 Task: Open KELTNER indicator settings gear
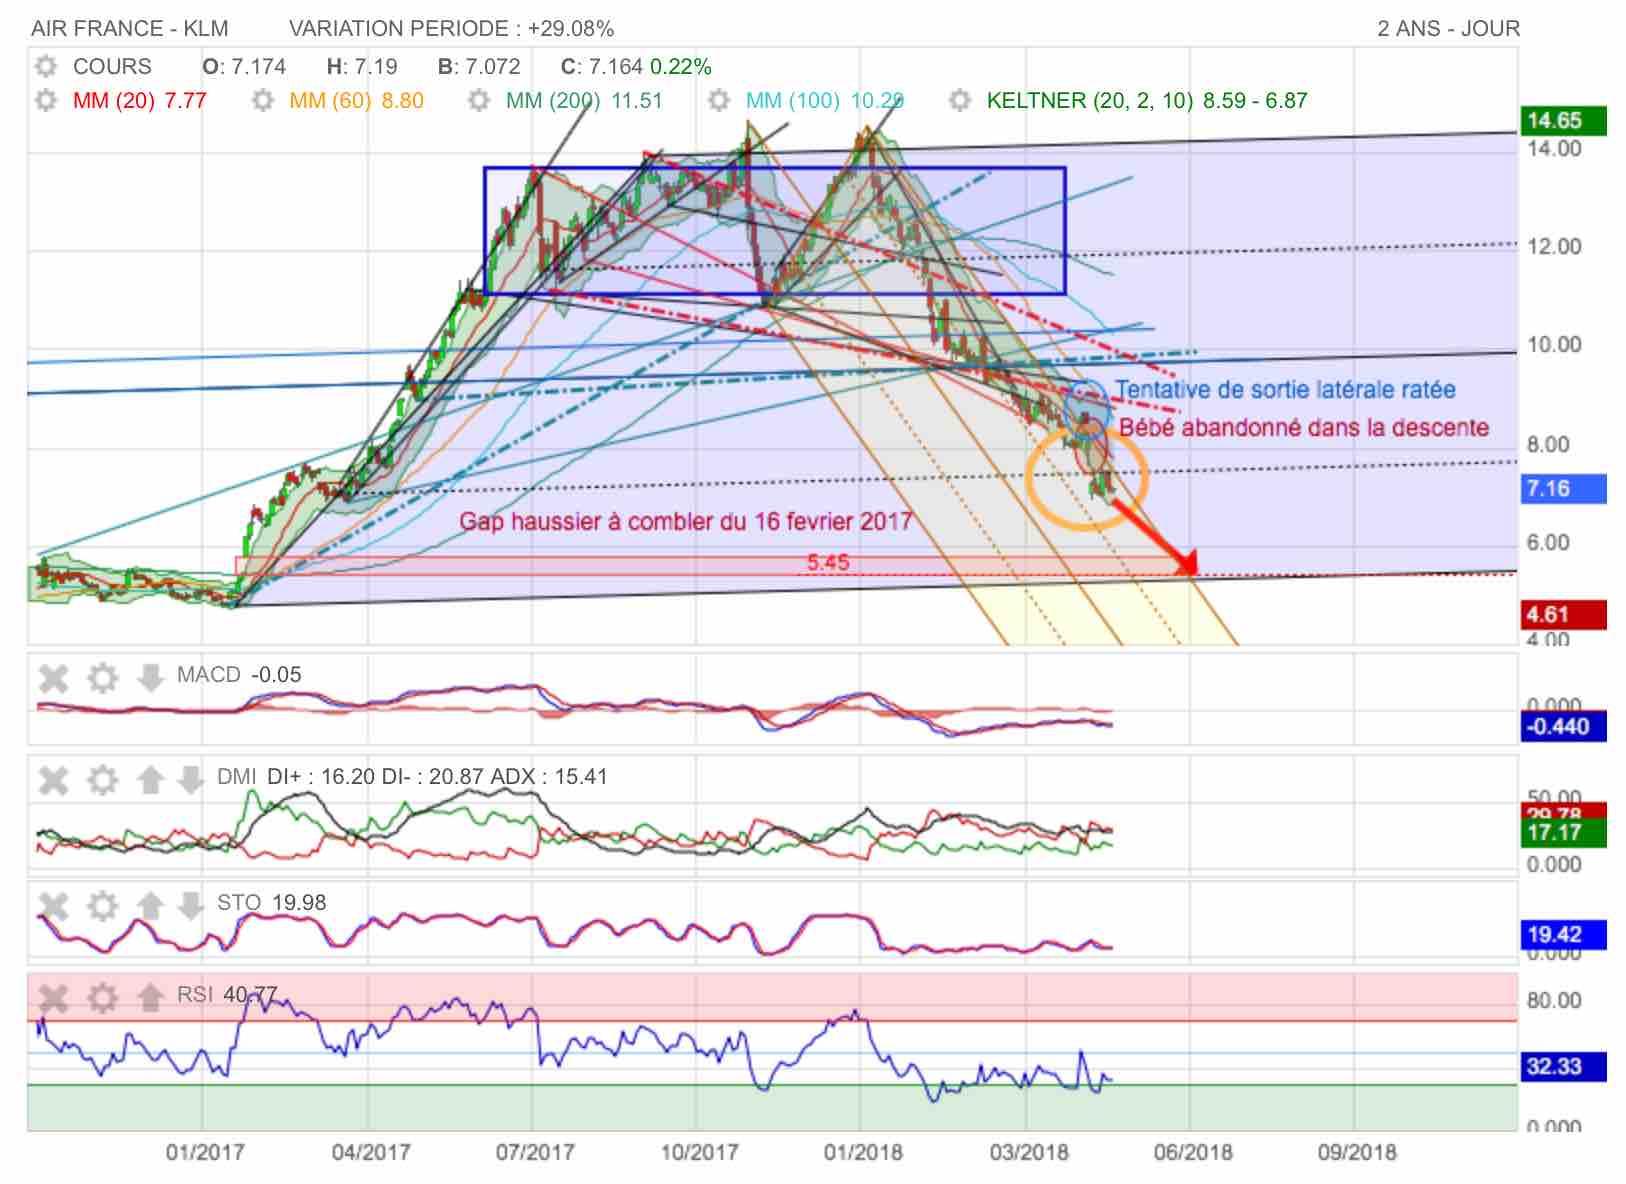pos(960,101)
